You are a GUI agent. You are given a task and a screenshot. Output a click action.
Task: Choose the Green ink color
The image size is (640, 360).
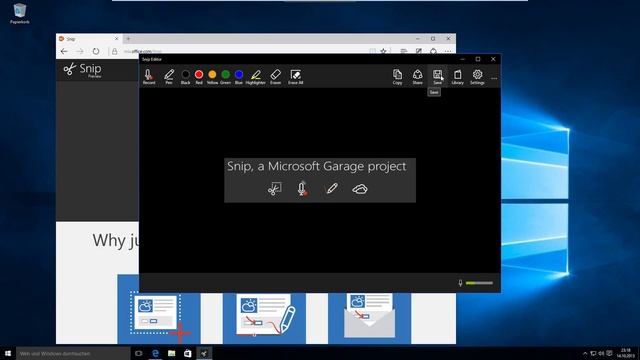point(225,76)
